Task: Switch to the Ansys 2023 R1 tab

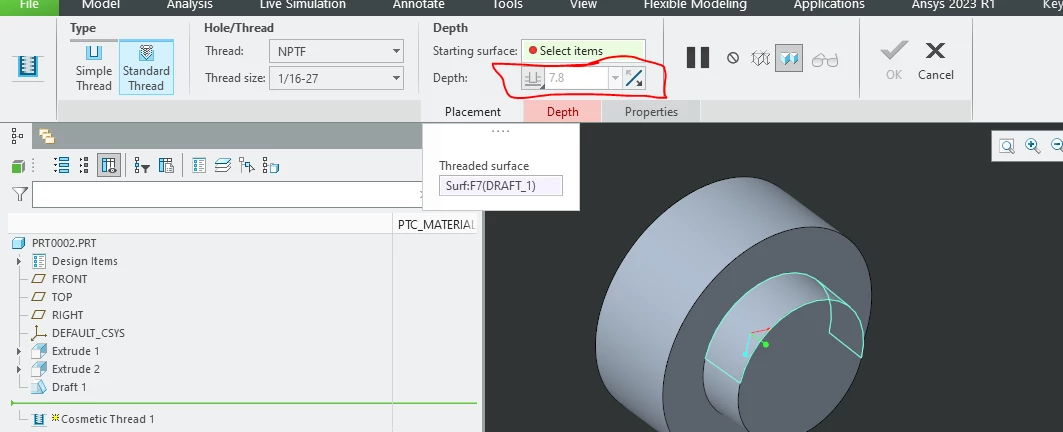Action: click(953, 5)
